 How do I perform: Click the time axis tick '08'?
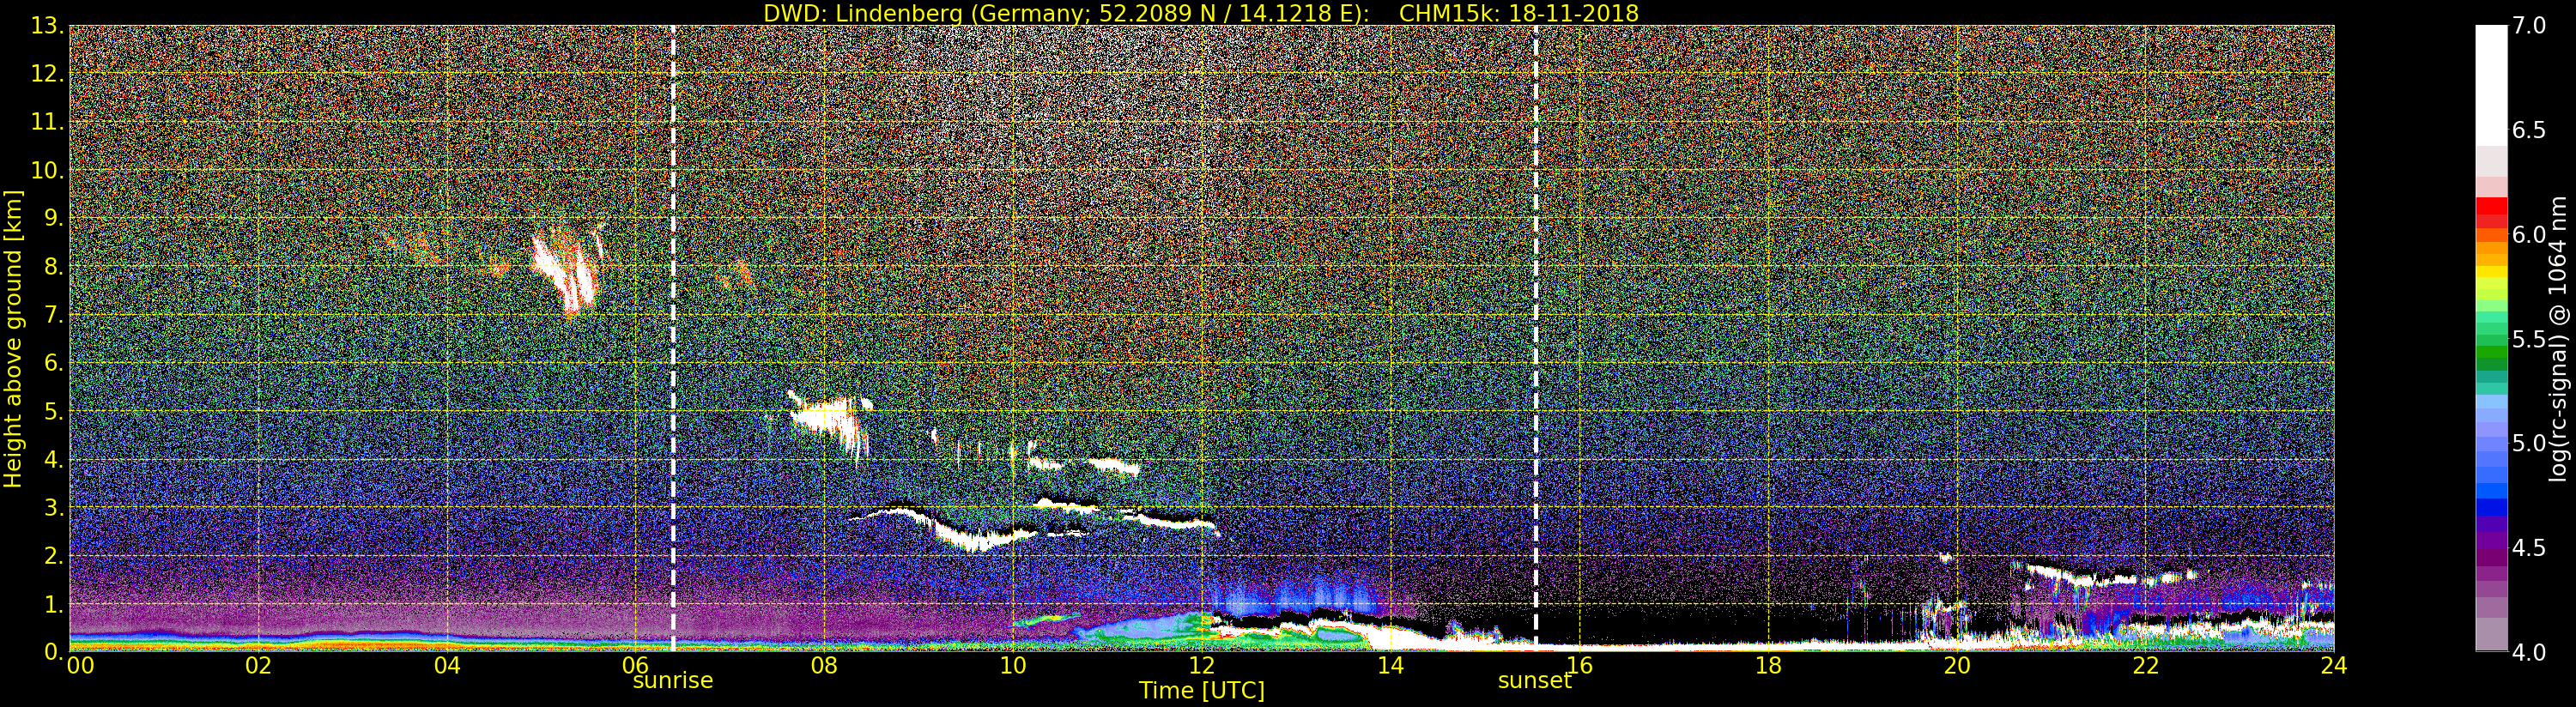pos(824,665)
